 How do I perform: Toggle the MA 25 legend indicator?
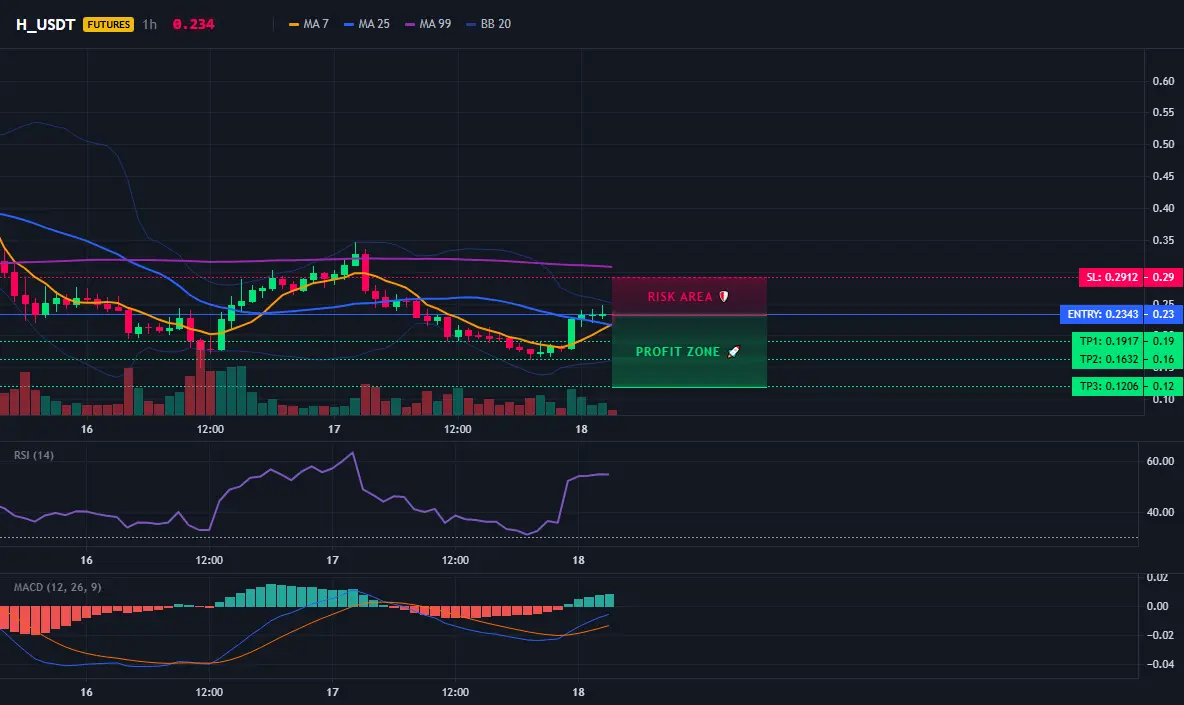367,24
